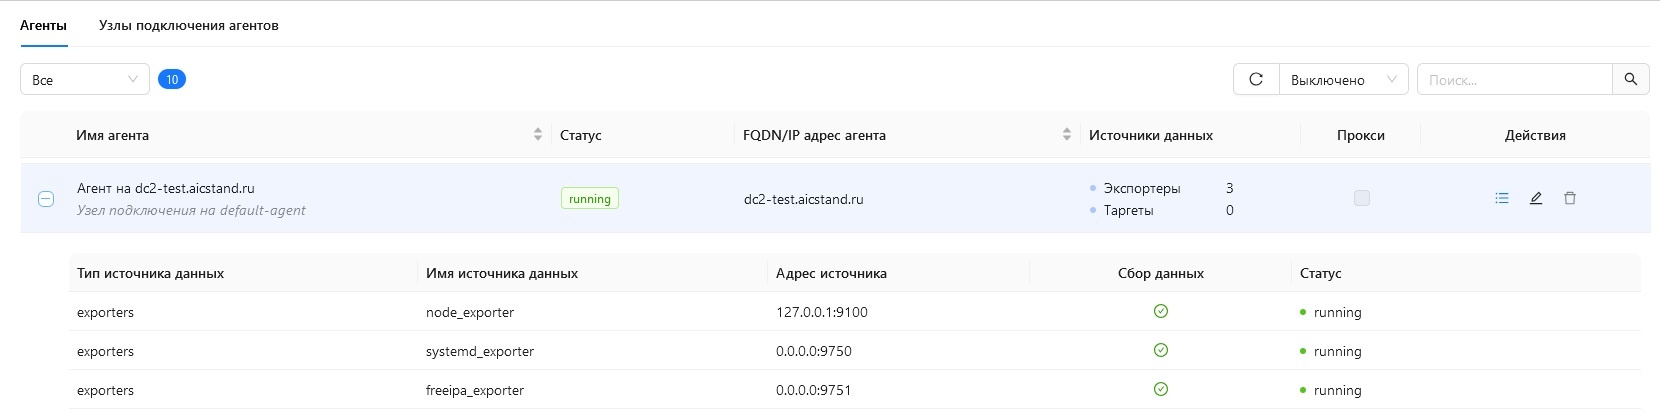Toggle the Прокси checkbox for the agent
The image size is (1660, 418).
click(1360, 198)
